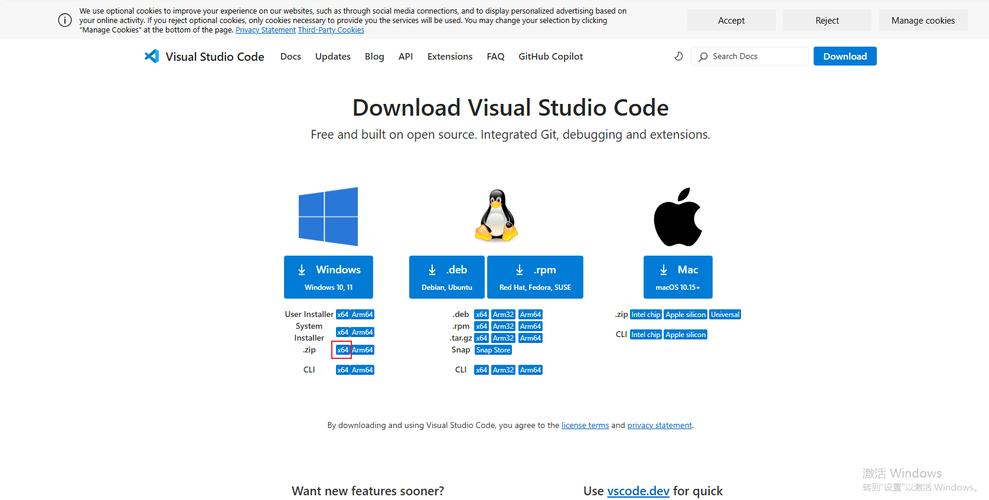Screen dimensions: 989x500
Task: Open the API menu item
Action: [x=406, y=56]
